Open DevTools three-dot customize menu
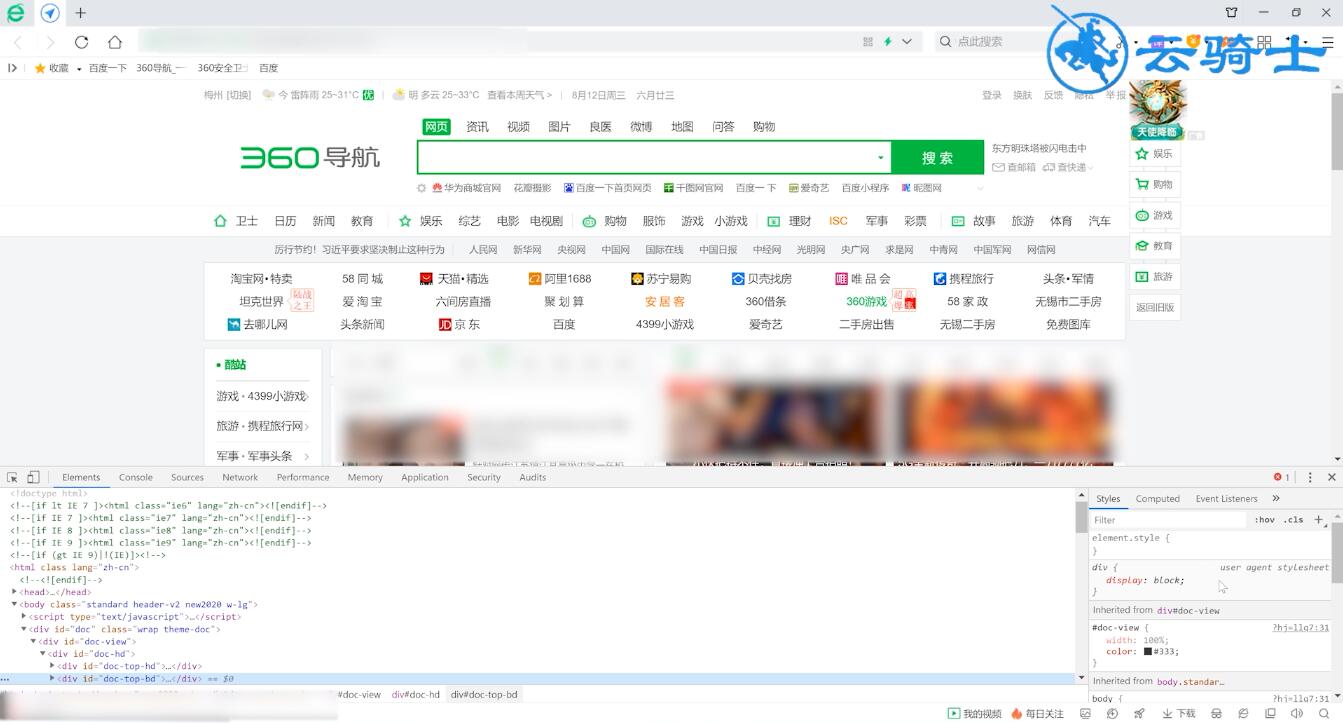The image size is (1343, 723). coord(1310,477)
